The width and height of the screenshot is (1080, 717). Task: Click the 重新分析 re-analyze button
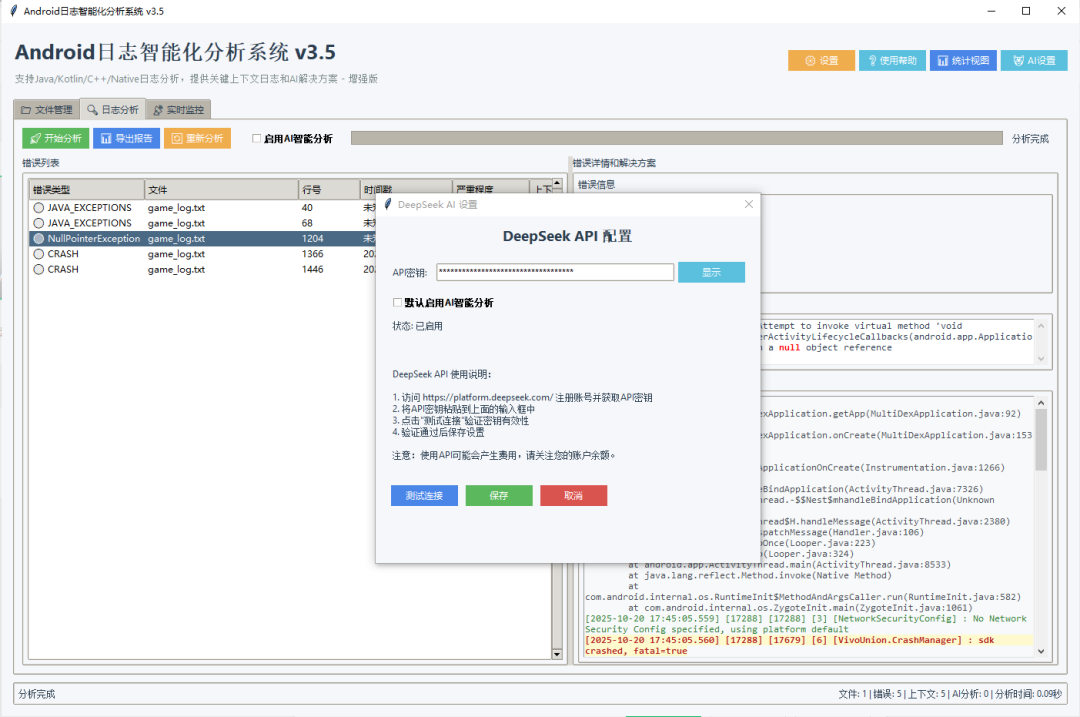click(198, 138)
